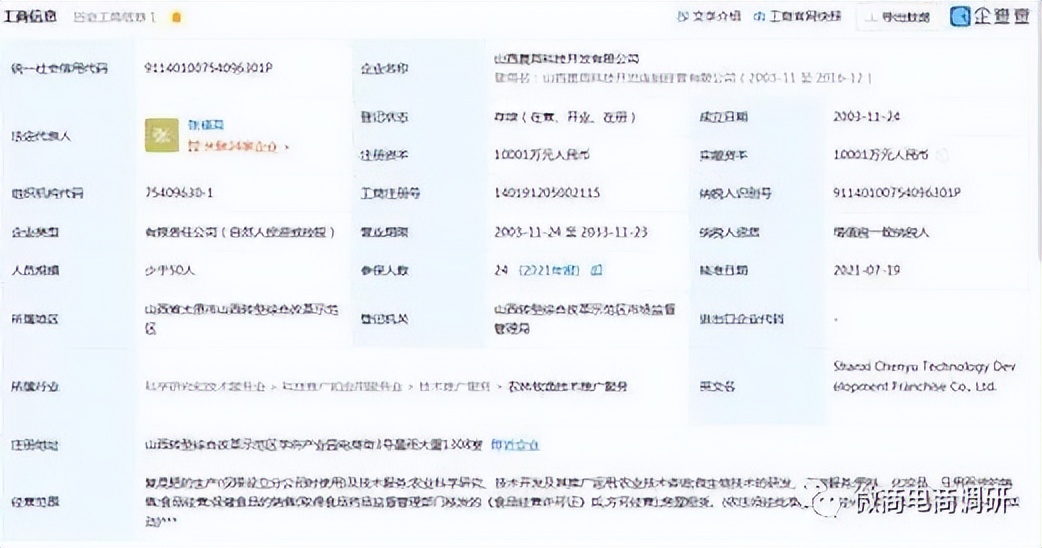Click the 企业类型 value 有限责任公司

pyautogui.click(x=240, y=232)
